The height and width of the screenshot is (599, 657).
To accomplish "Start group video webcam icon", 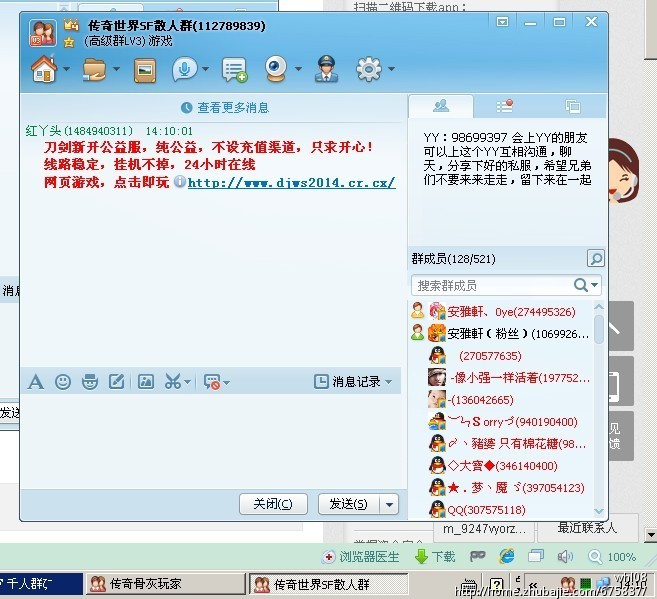I will pyautogui.click(x=276, y=69).
